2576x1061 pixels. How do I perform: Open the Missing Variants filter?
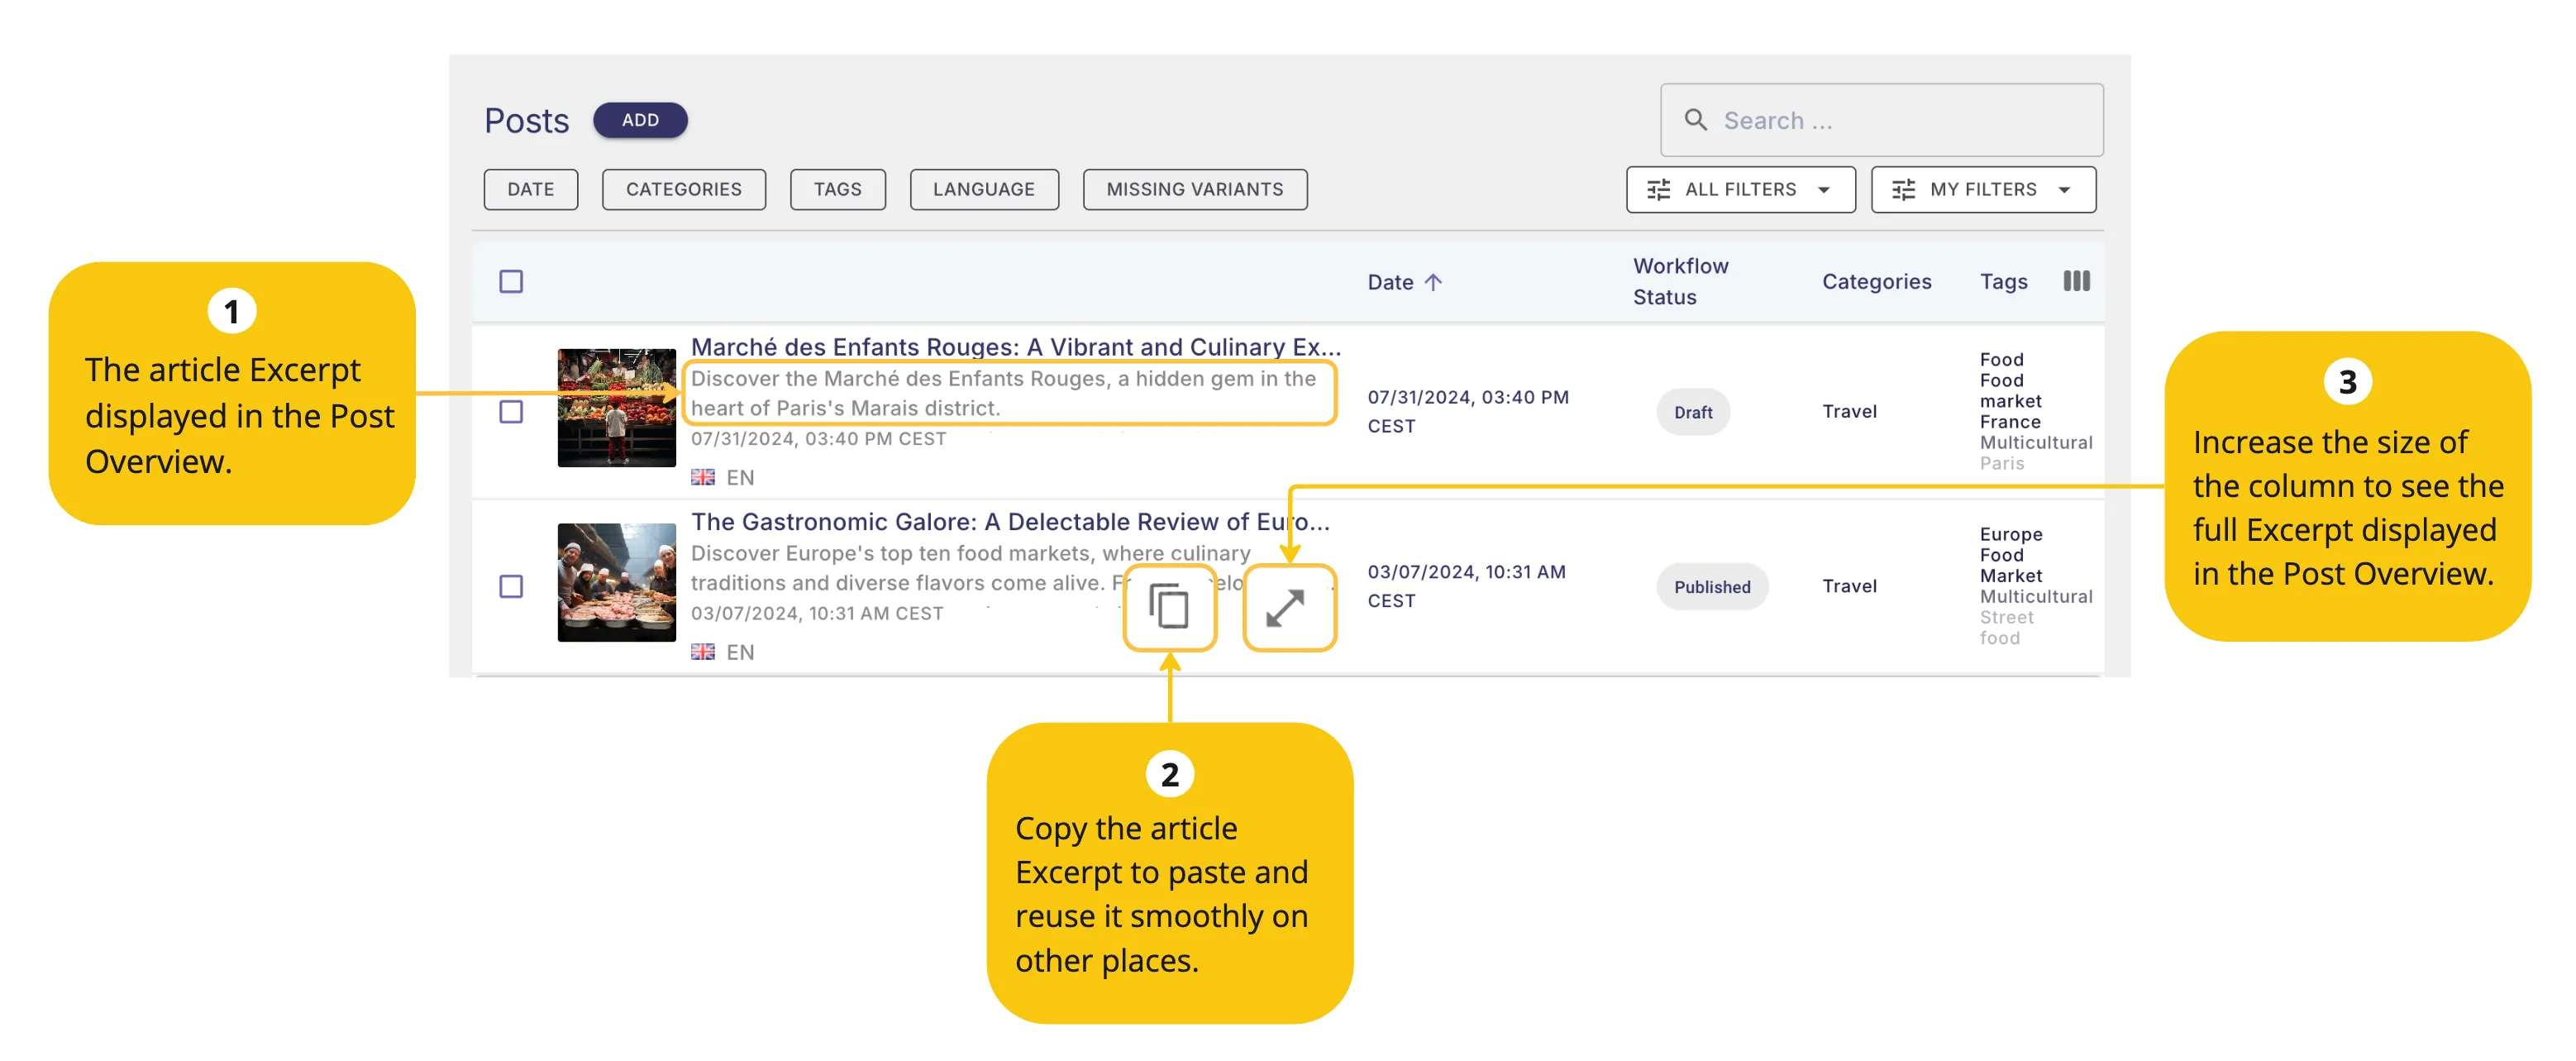point(1195,189)
